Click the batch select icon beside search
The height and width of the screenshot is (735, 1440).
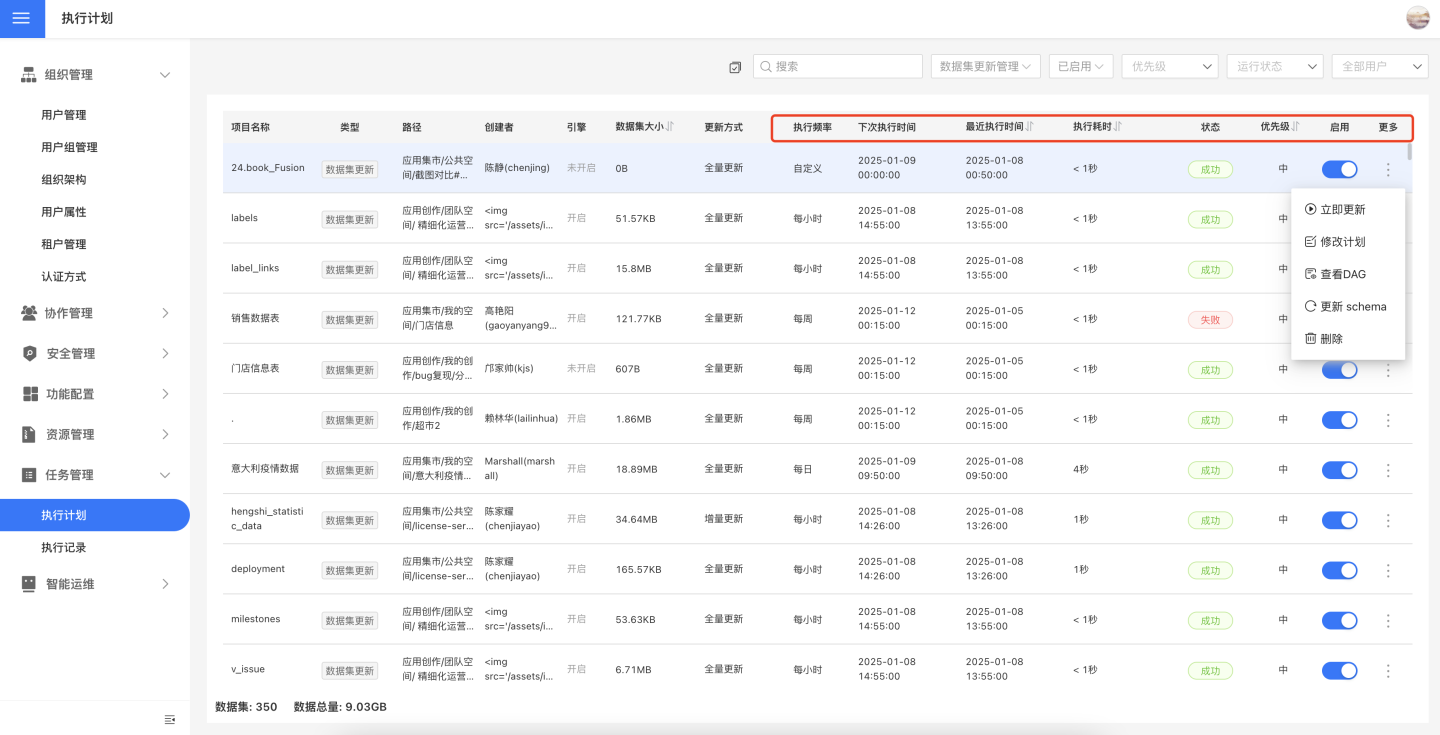[x=735, y=67]
